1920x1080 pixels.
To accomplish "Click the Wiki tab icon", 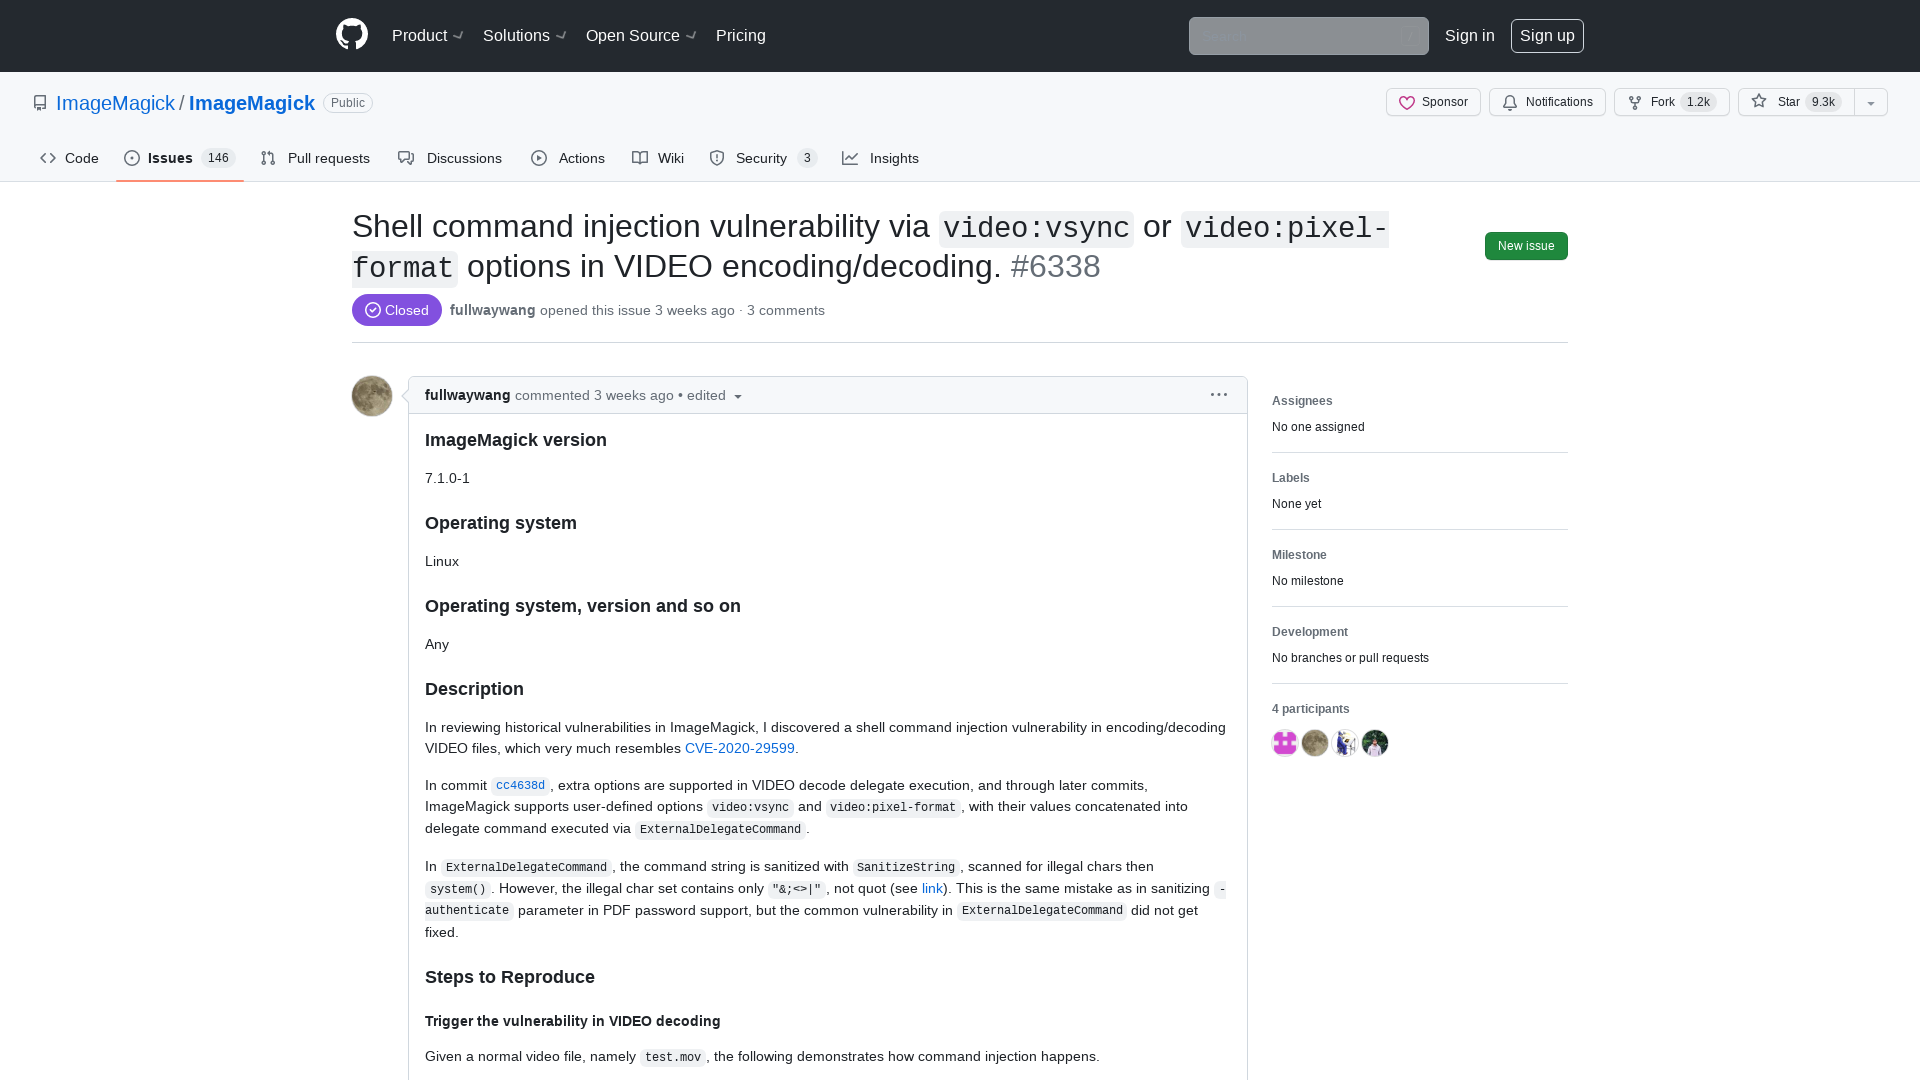I will pos(640,158).
